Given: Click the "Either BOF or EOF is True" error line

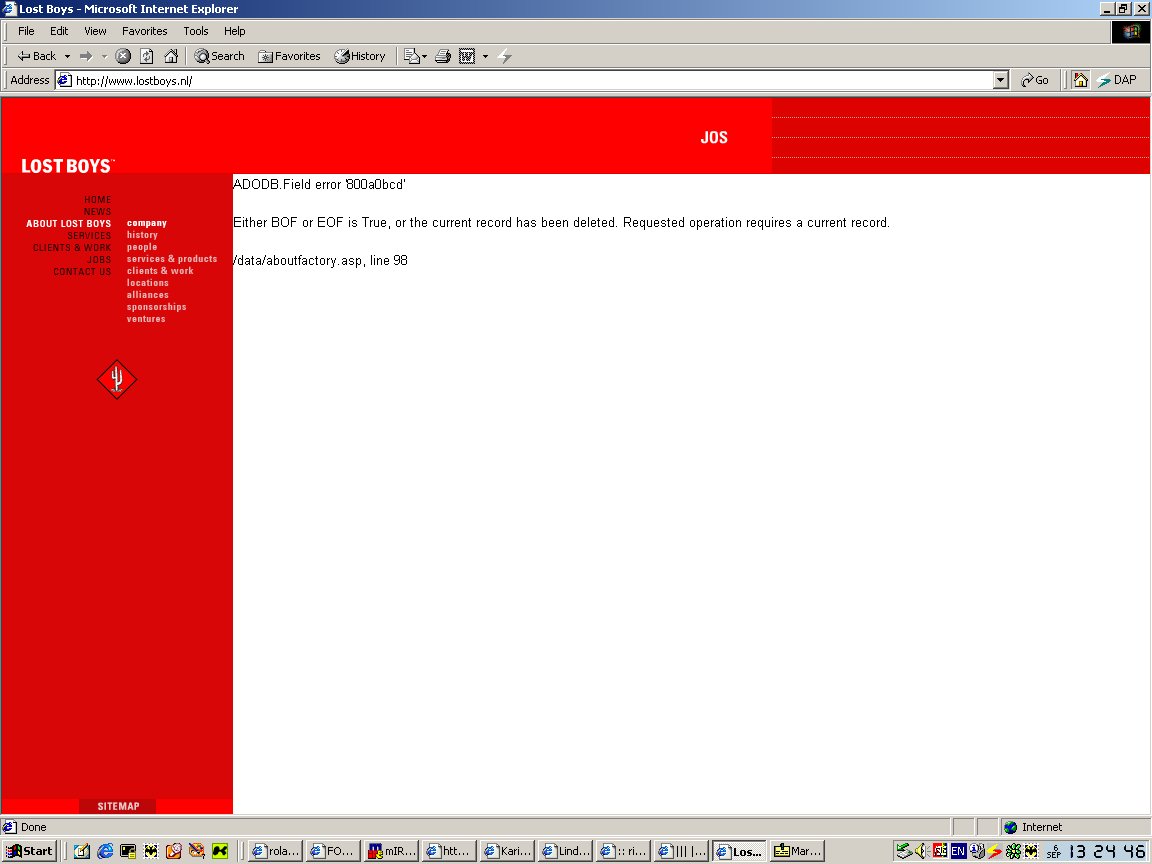Looking at the screenshot, I should point(561,223).
